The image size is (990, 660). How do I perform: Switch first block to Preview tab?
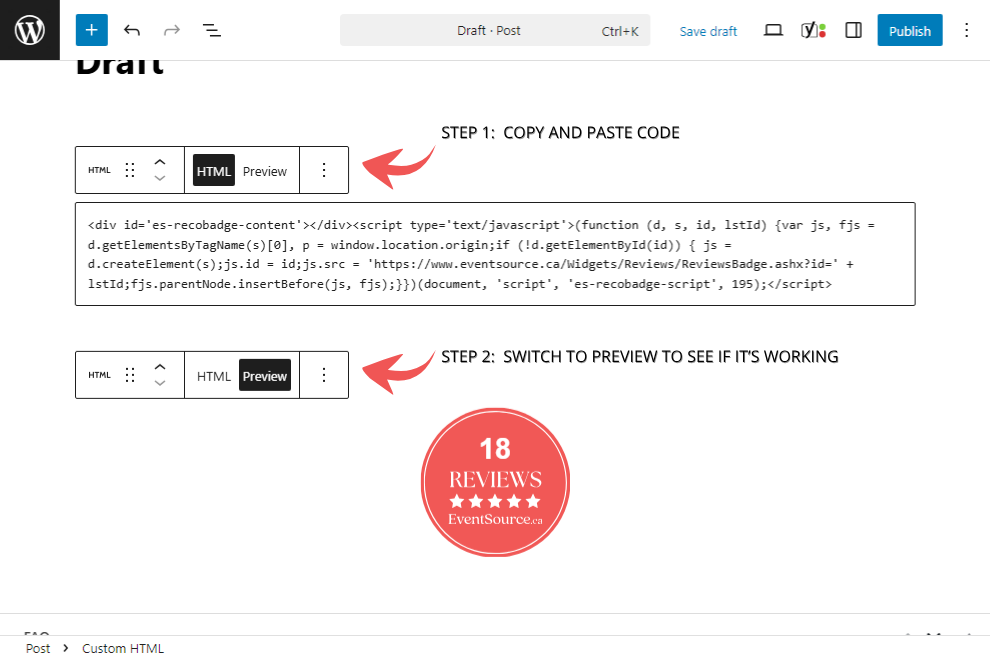point(265,171)
